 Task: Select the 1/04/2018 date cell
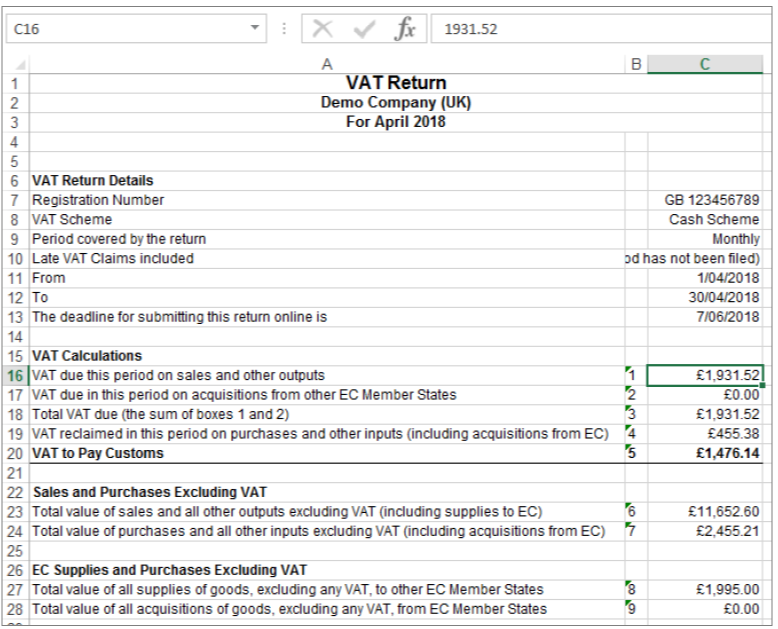pos(705,278)
